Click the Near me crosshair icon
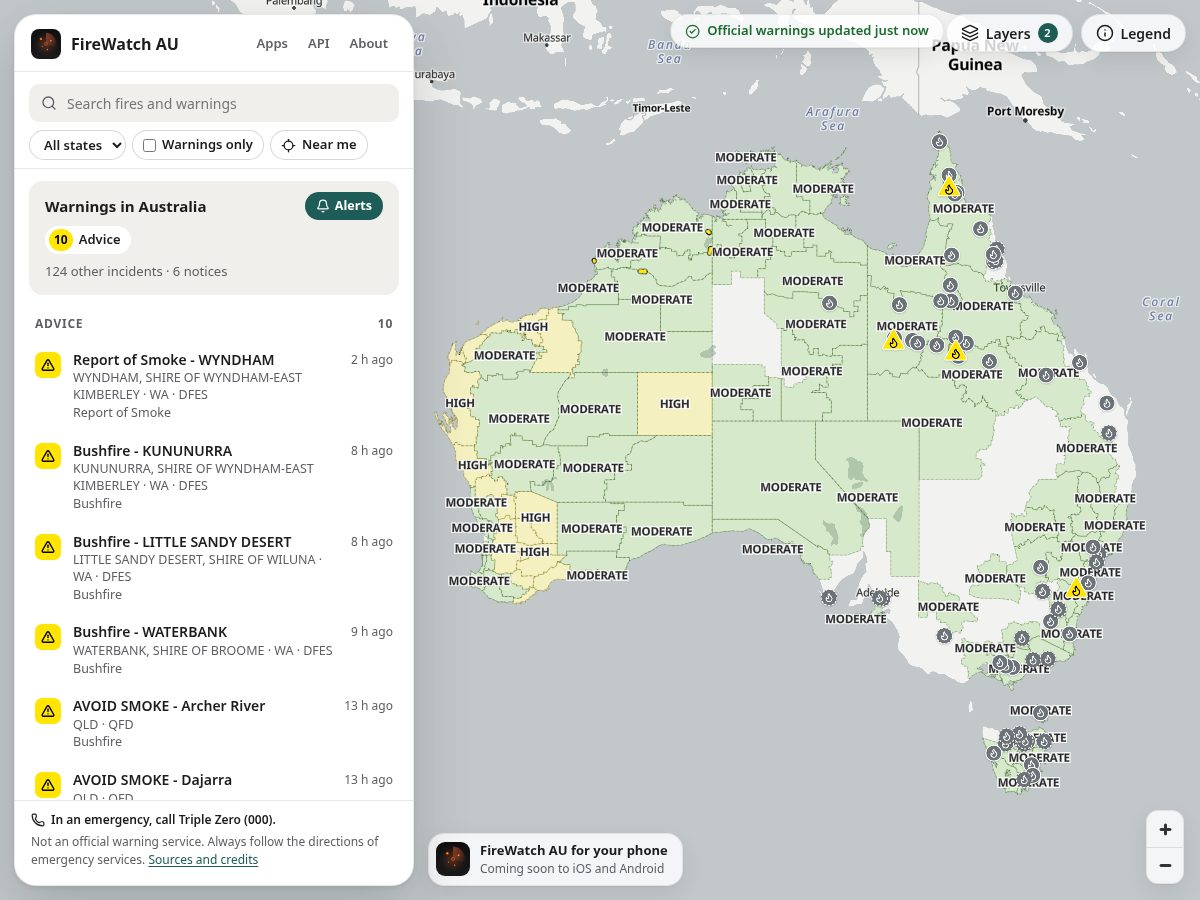Viewport: 1200px width, 900px height. point(288,145)
